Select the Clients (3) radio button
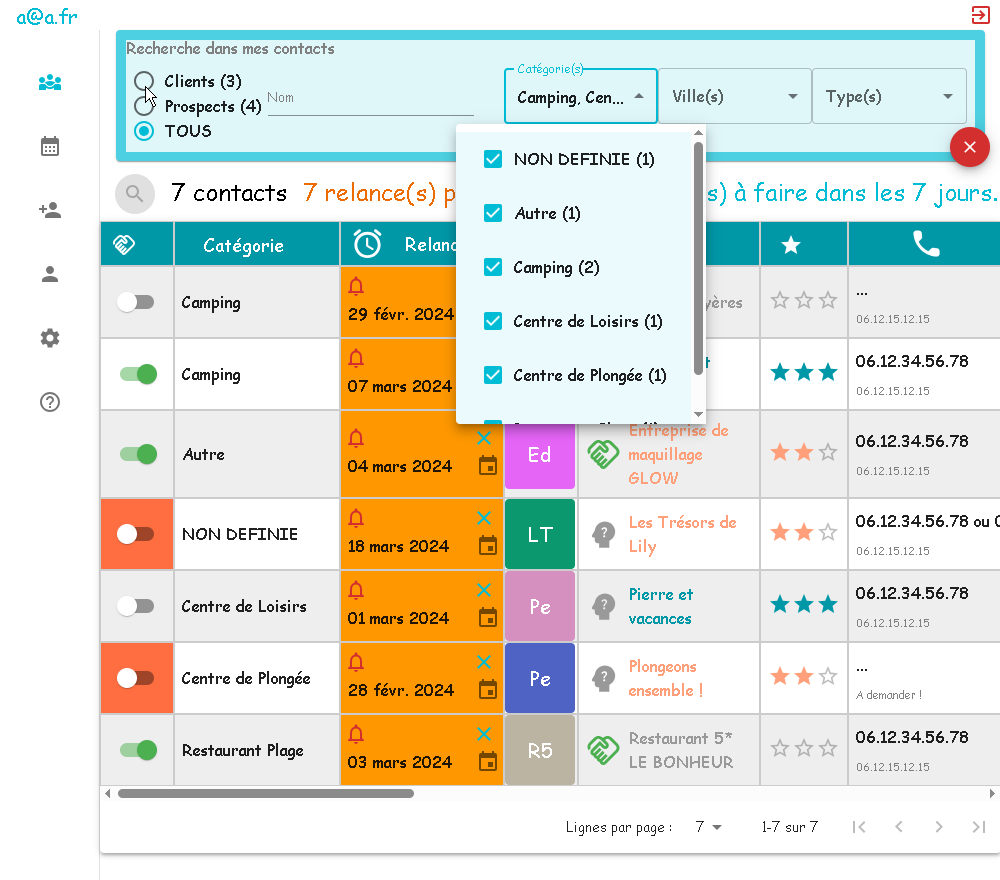Viewport: 1000px width, 880px height. click(x=144, y=81)
